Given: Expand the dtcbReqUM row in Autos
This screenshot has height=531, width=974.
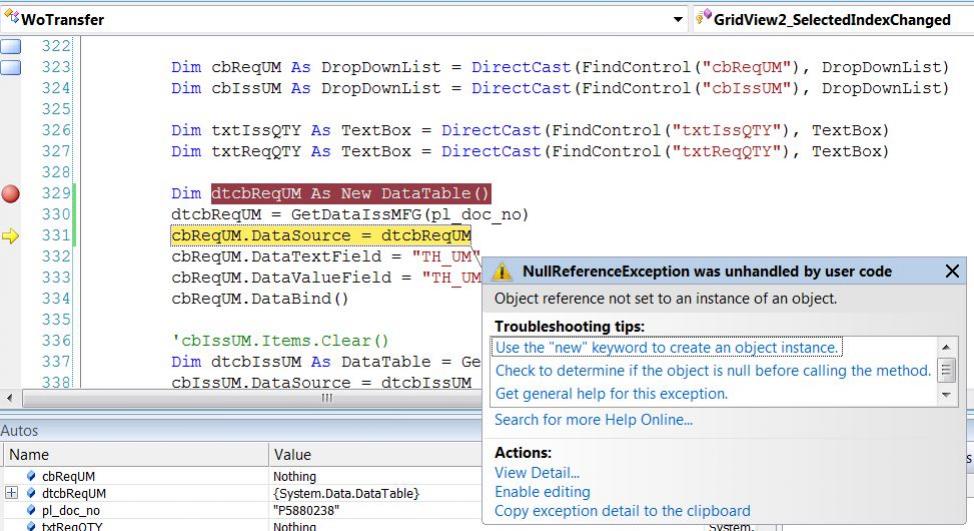Looking at the screenshot, I should (11, 493).
